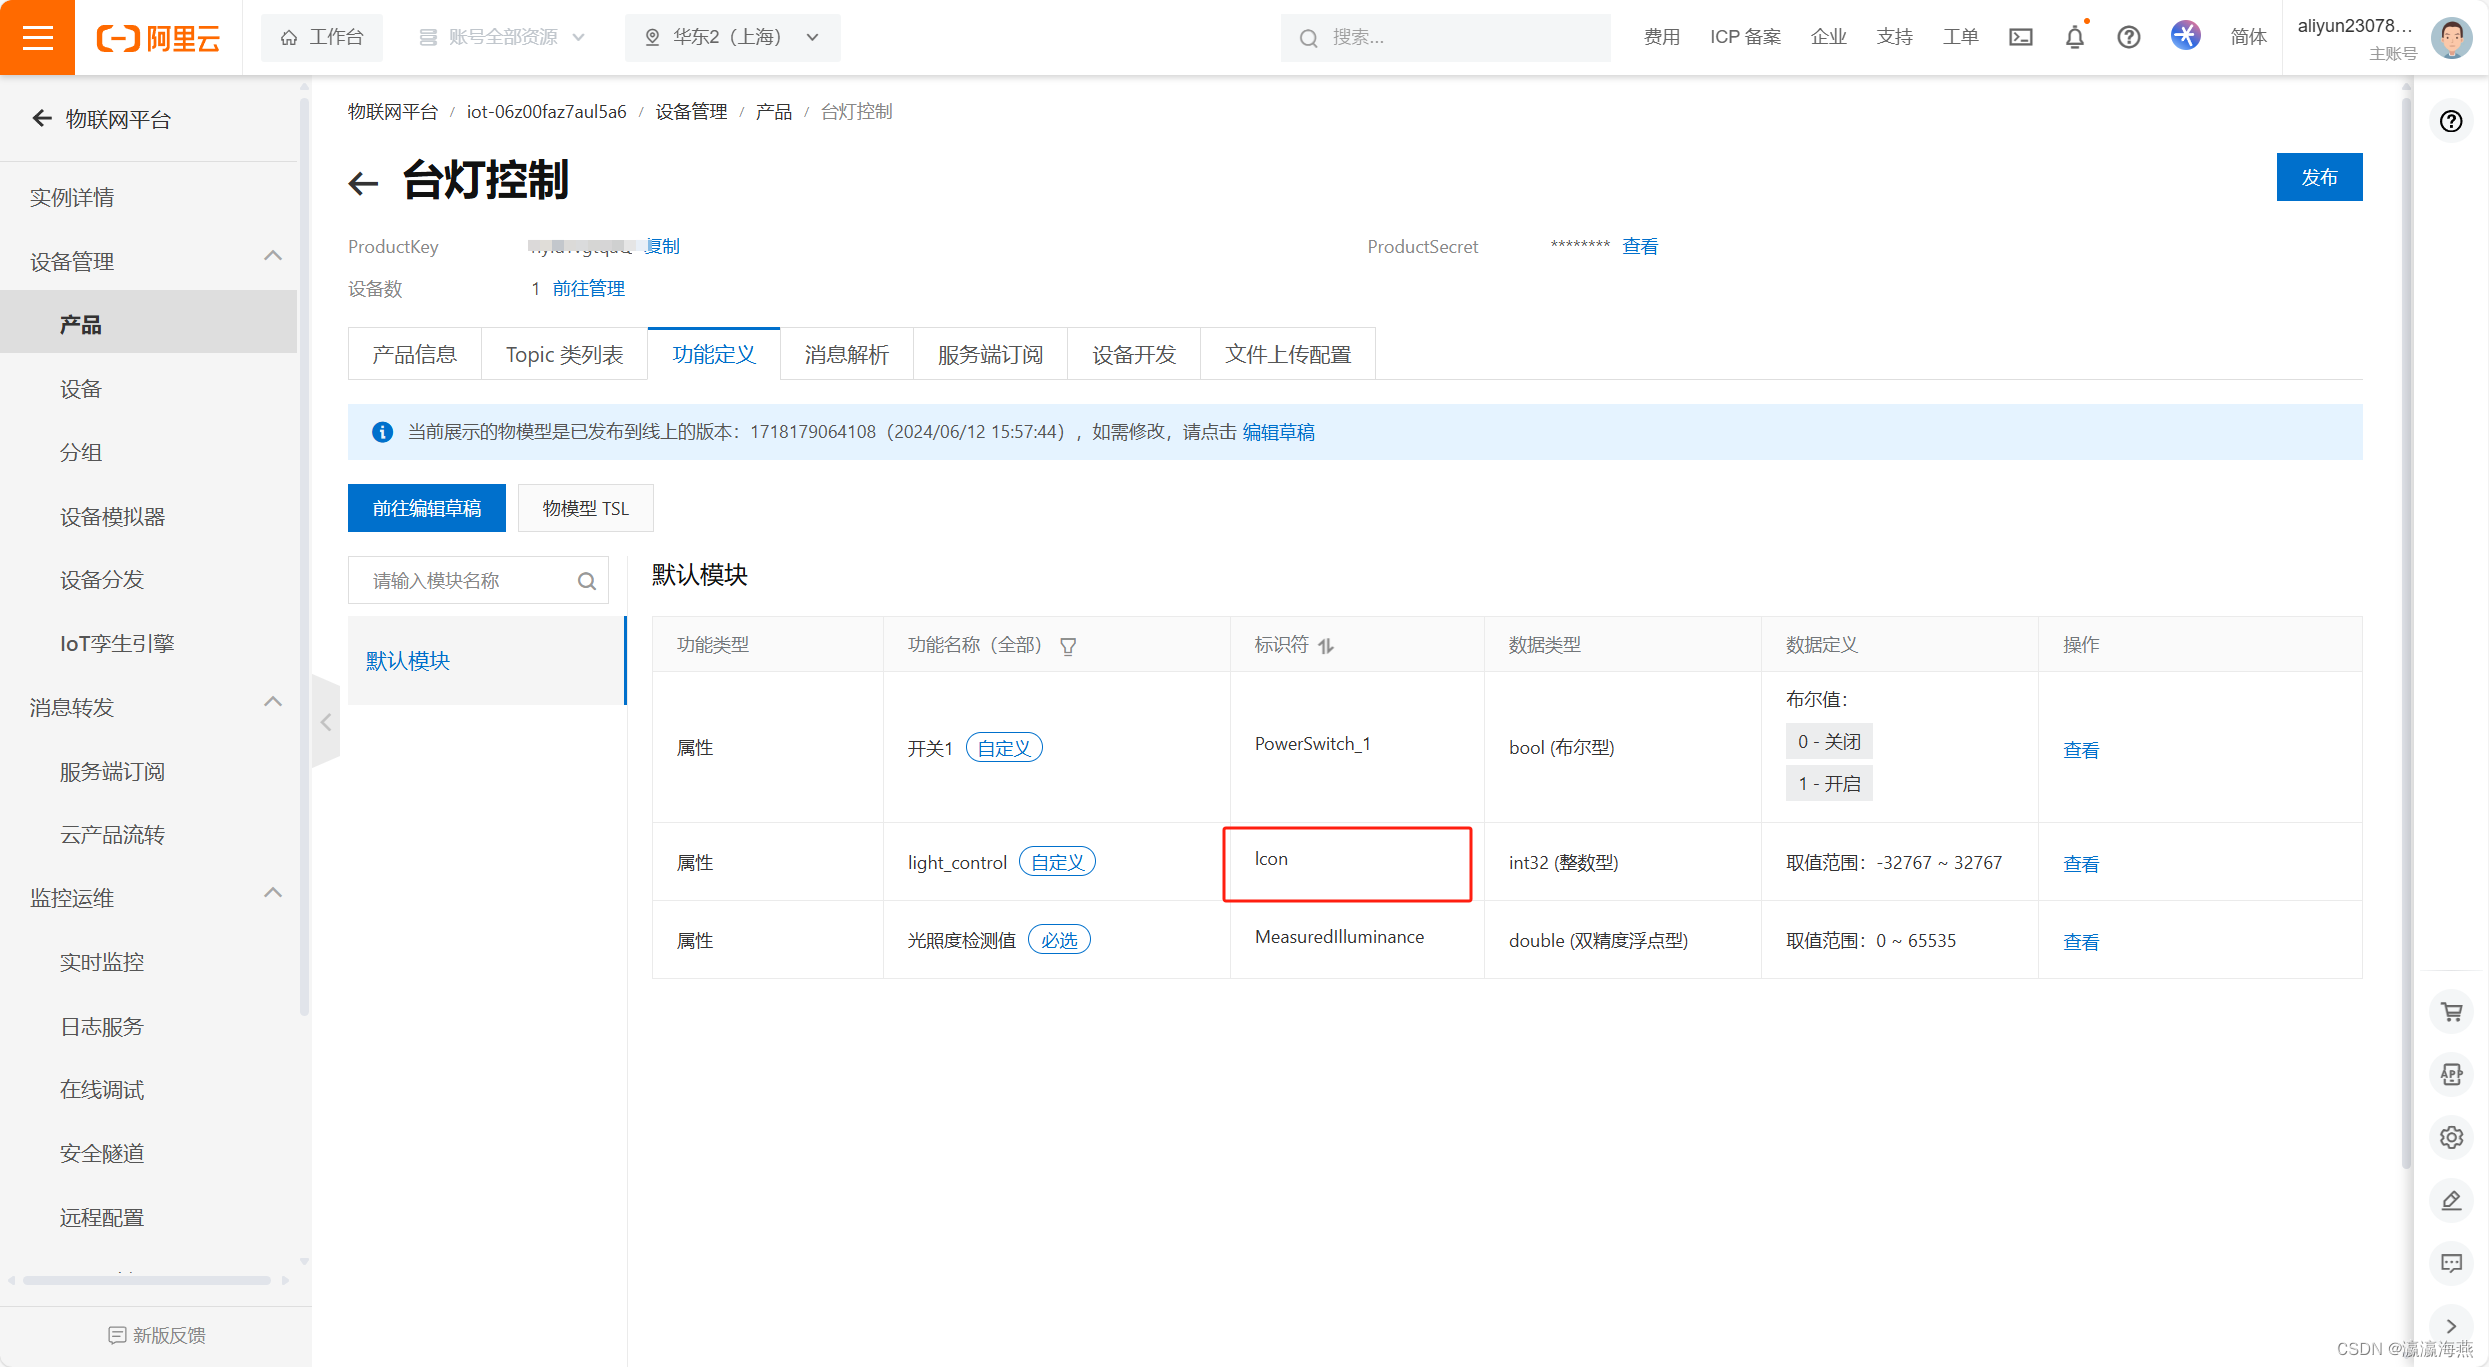This screenshot has height=1367, width=2489.
Task: Sort by the 标识符 column icon
Action: coord(1326,646)
